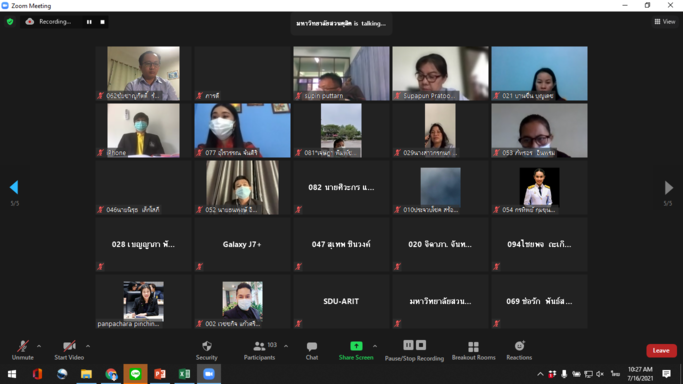Click the Zoom taskbar icon
This screenshot has width=683, height=384.
click(209, 374)
